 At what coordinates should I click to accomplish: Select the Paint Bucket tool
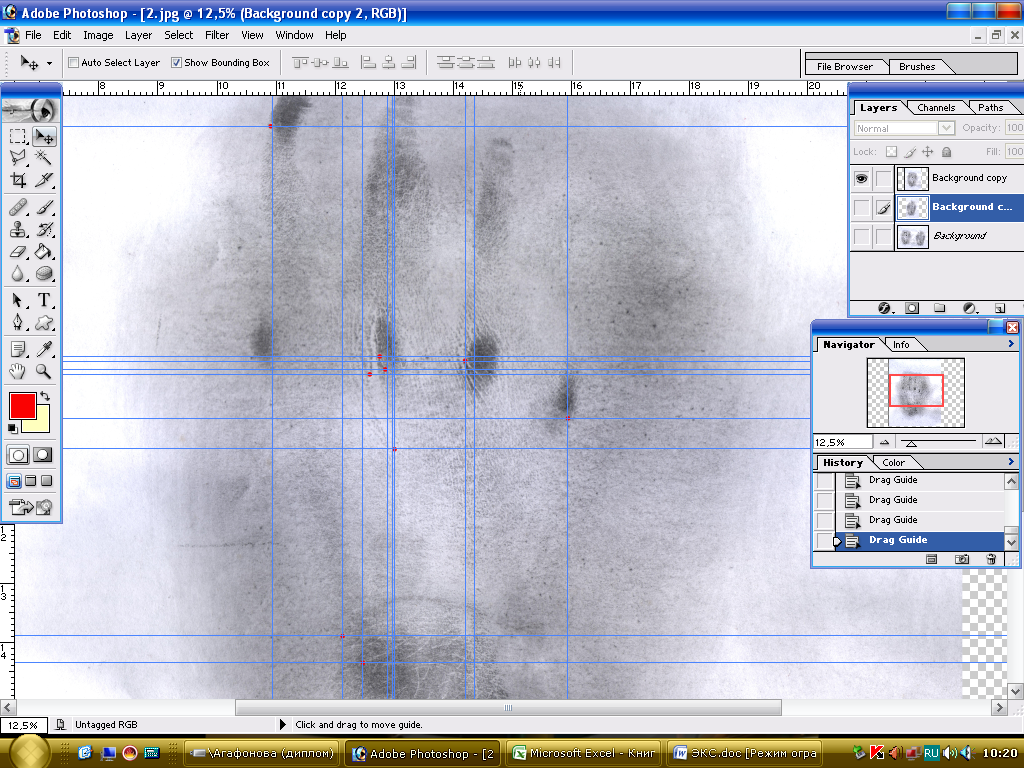pyautogui.click(x=44, y=252)
